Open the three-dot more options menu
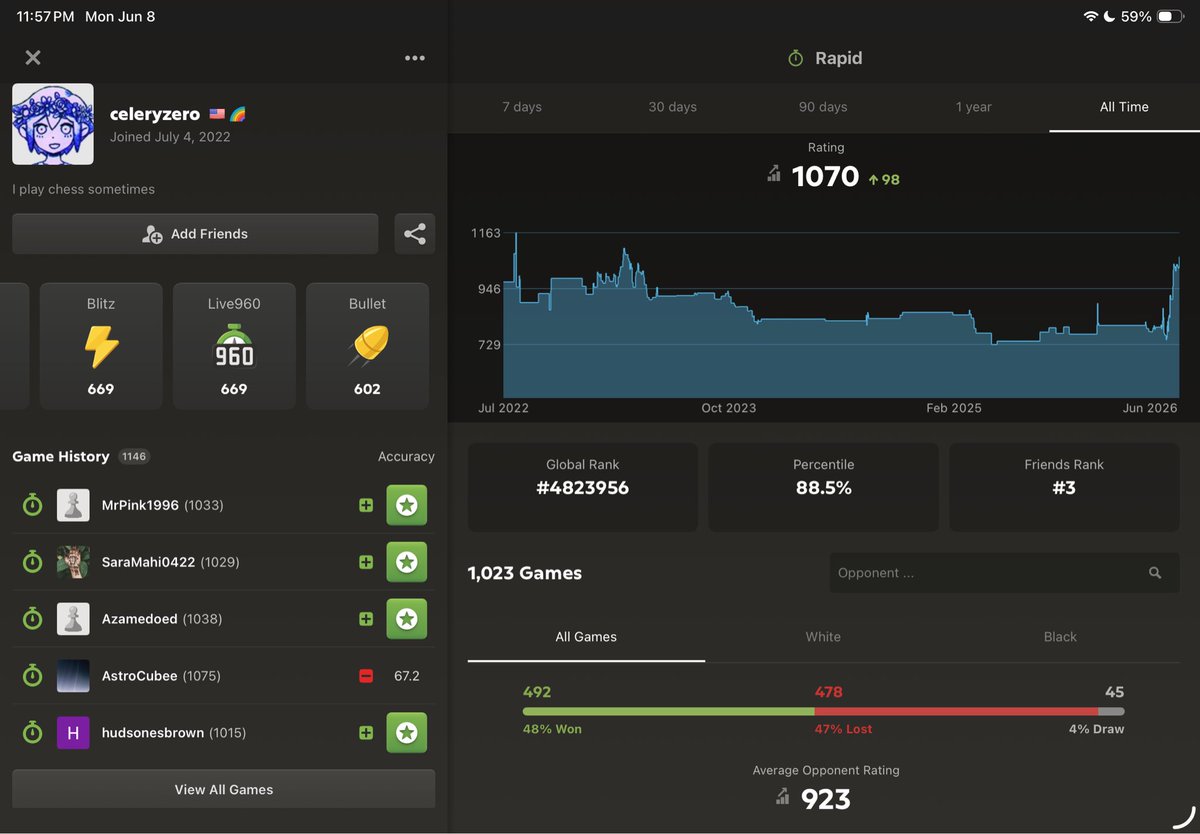The height and width of the screenshot is (834, 1200). coord(415,58)
